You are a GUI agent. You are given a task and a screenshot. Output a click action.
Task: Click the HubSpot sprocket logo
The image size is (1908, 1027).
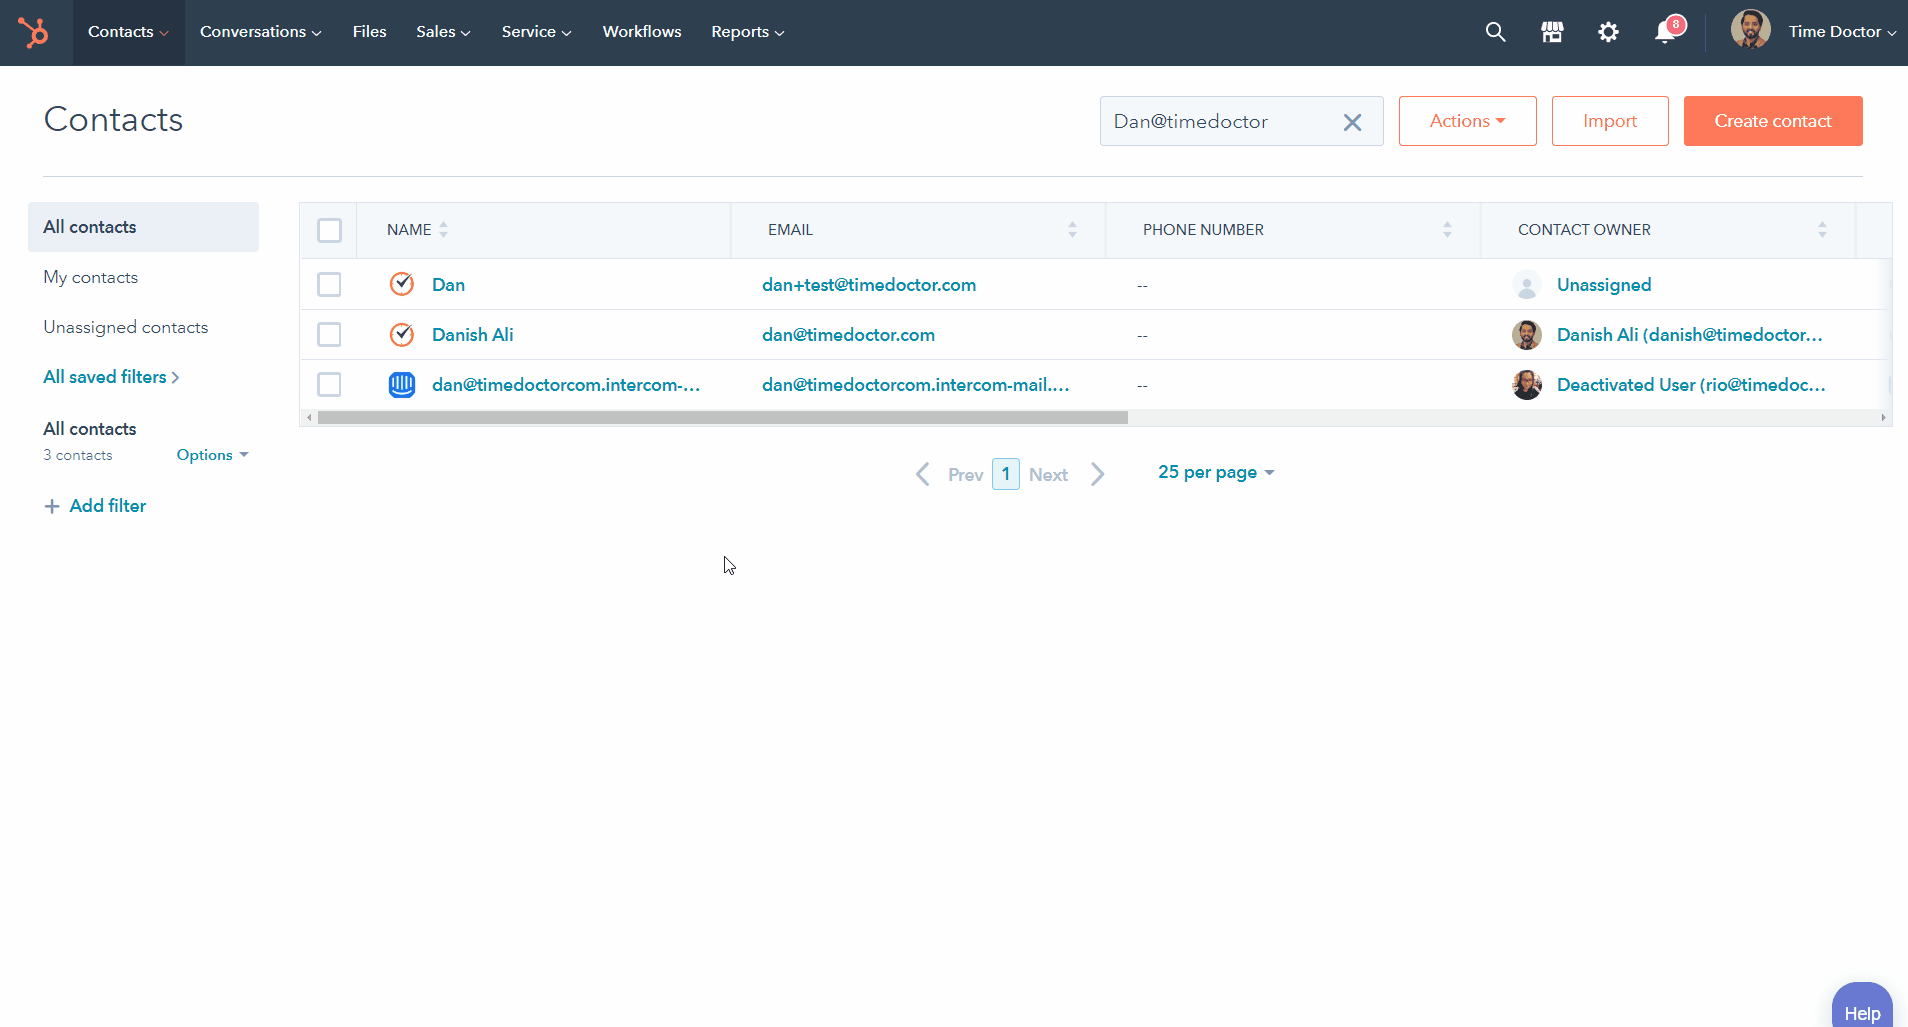33,33
